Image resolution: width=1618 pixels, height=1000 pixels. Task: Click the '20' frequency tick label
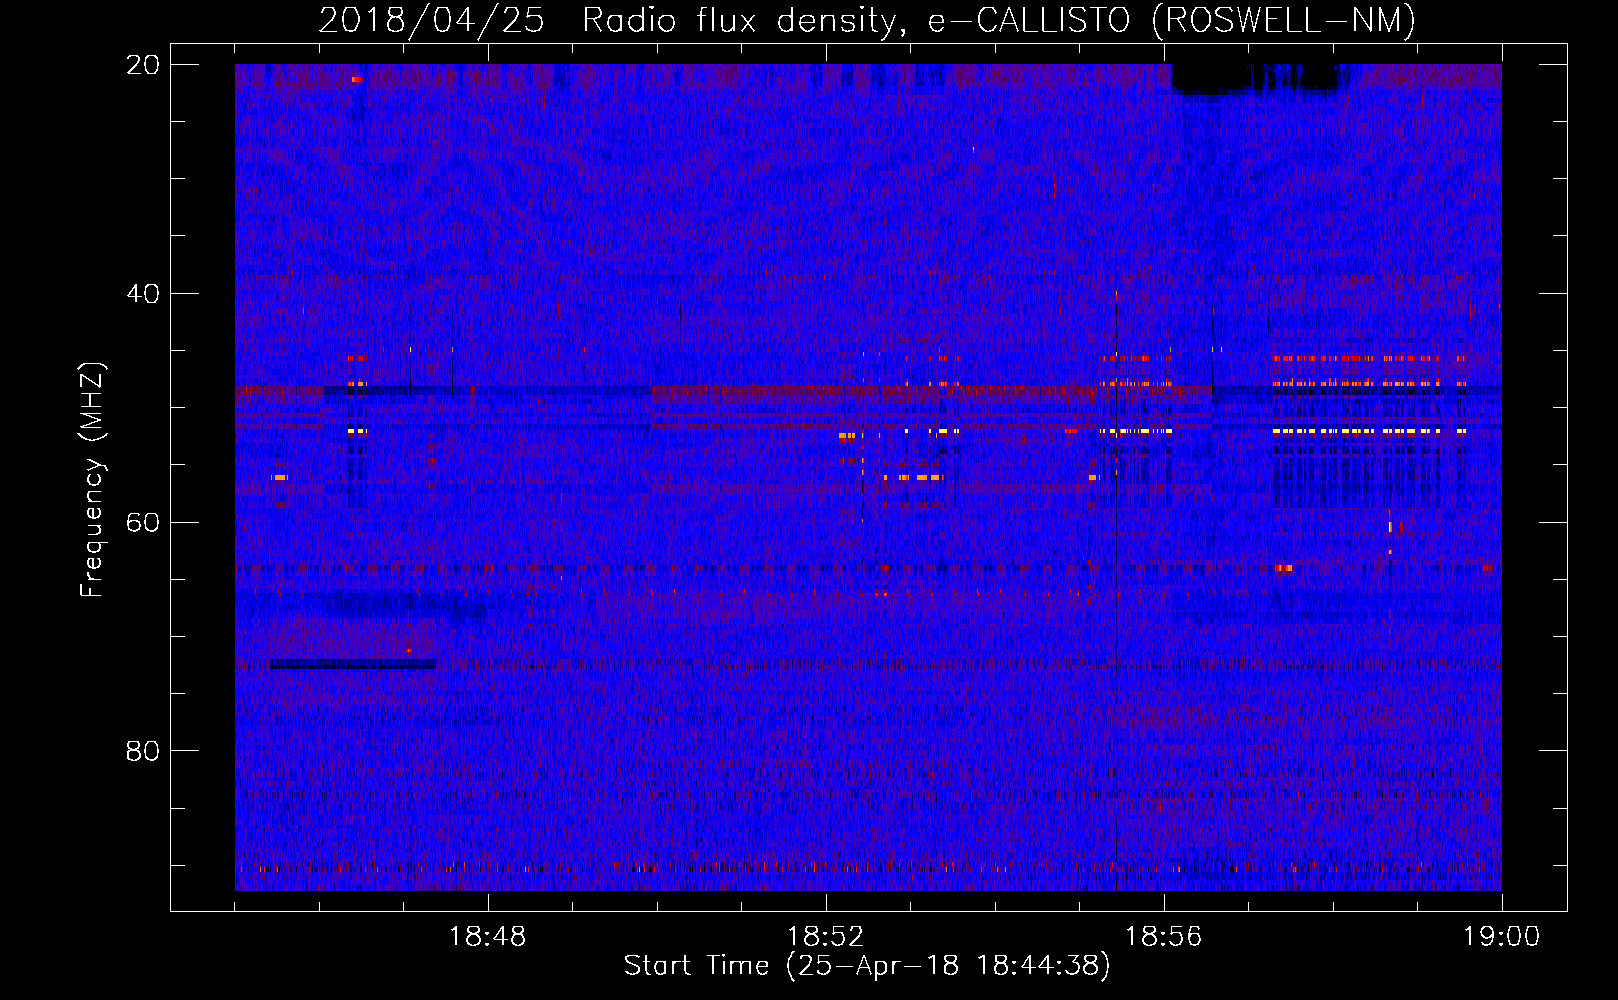(x=143, y=65)
